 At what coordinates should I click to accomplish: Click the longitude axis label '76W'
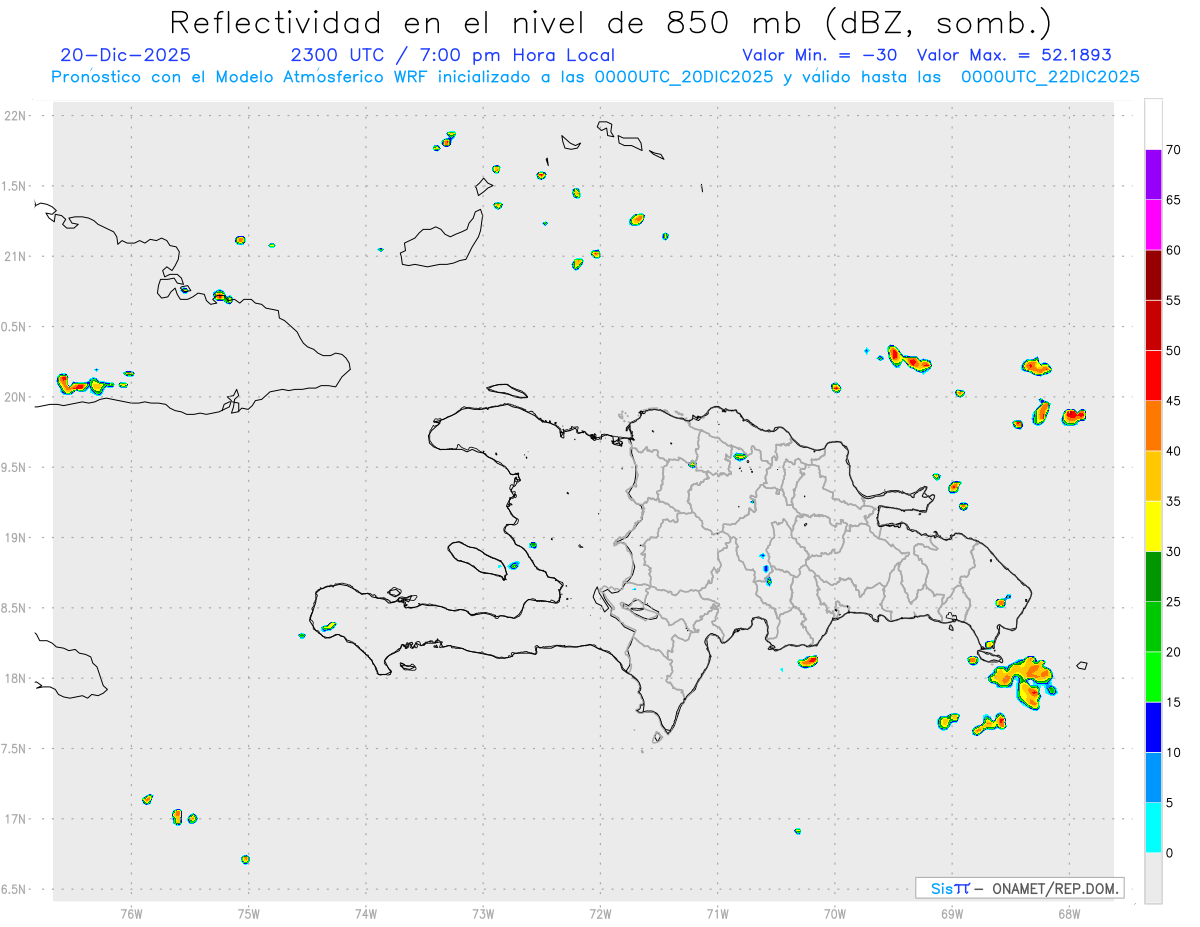(x=131, y=914)
